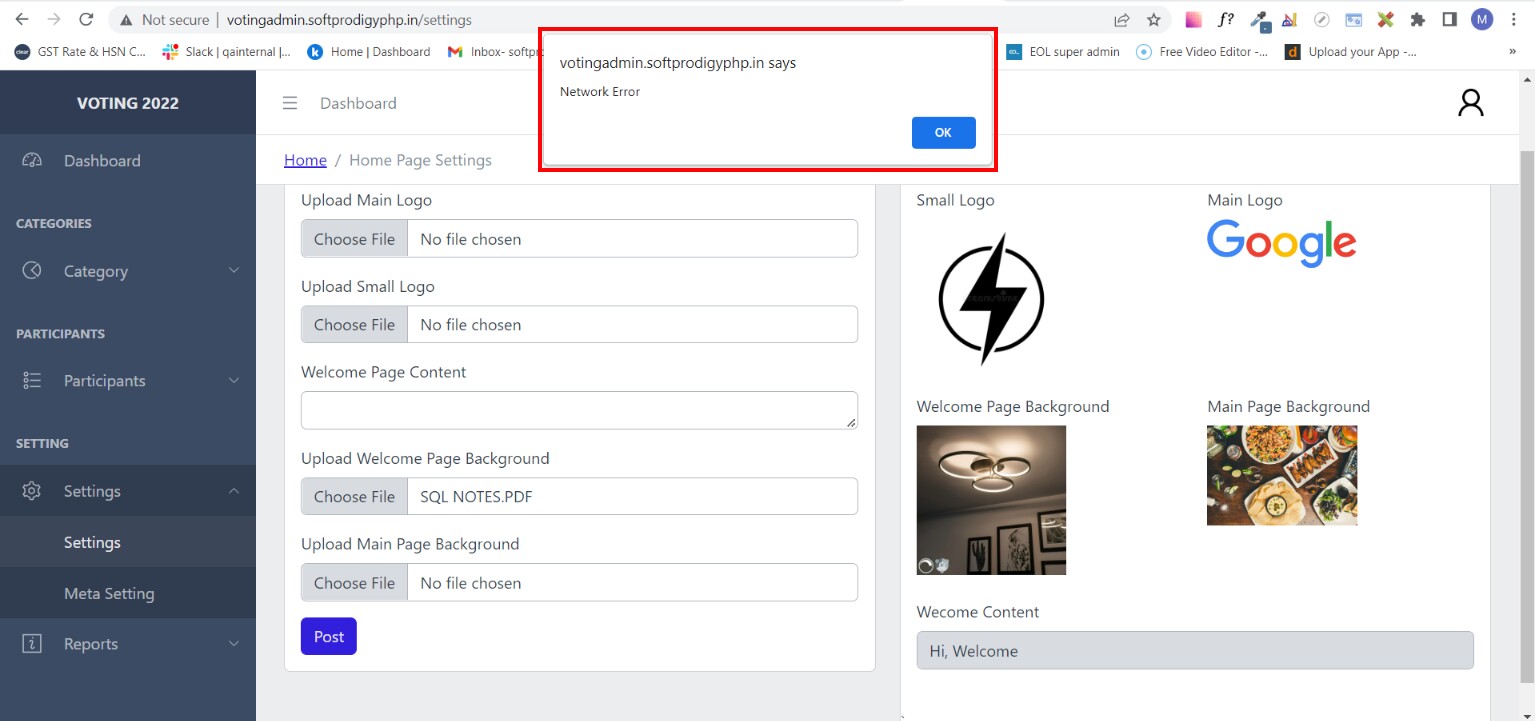Go back with the browser back arrow
Viewport: 1535px width, 721px height.
coord(22,19)
